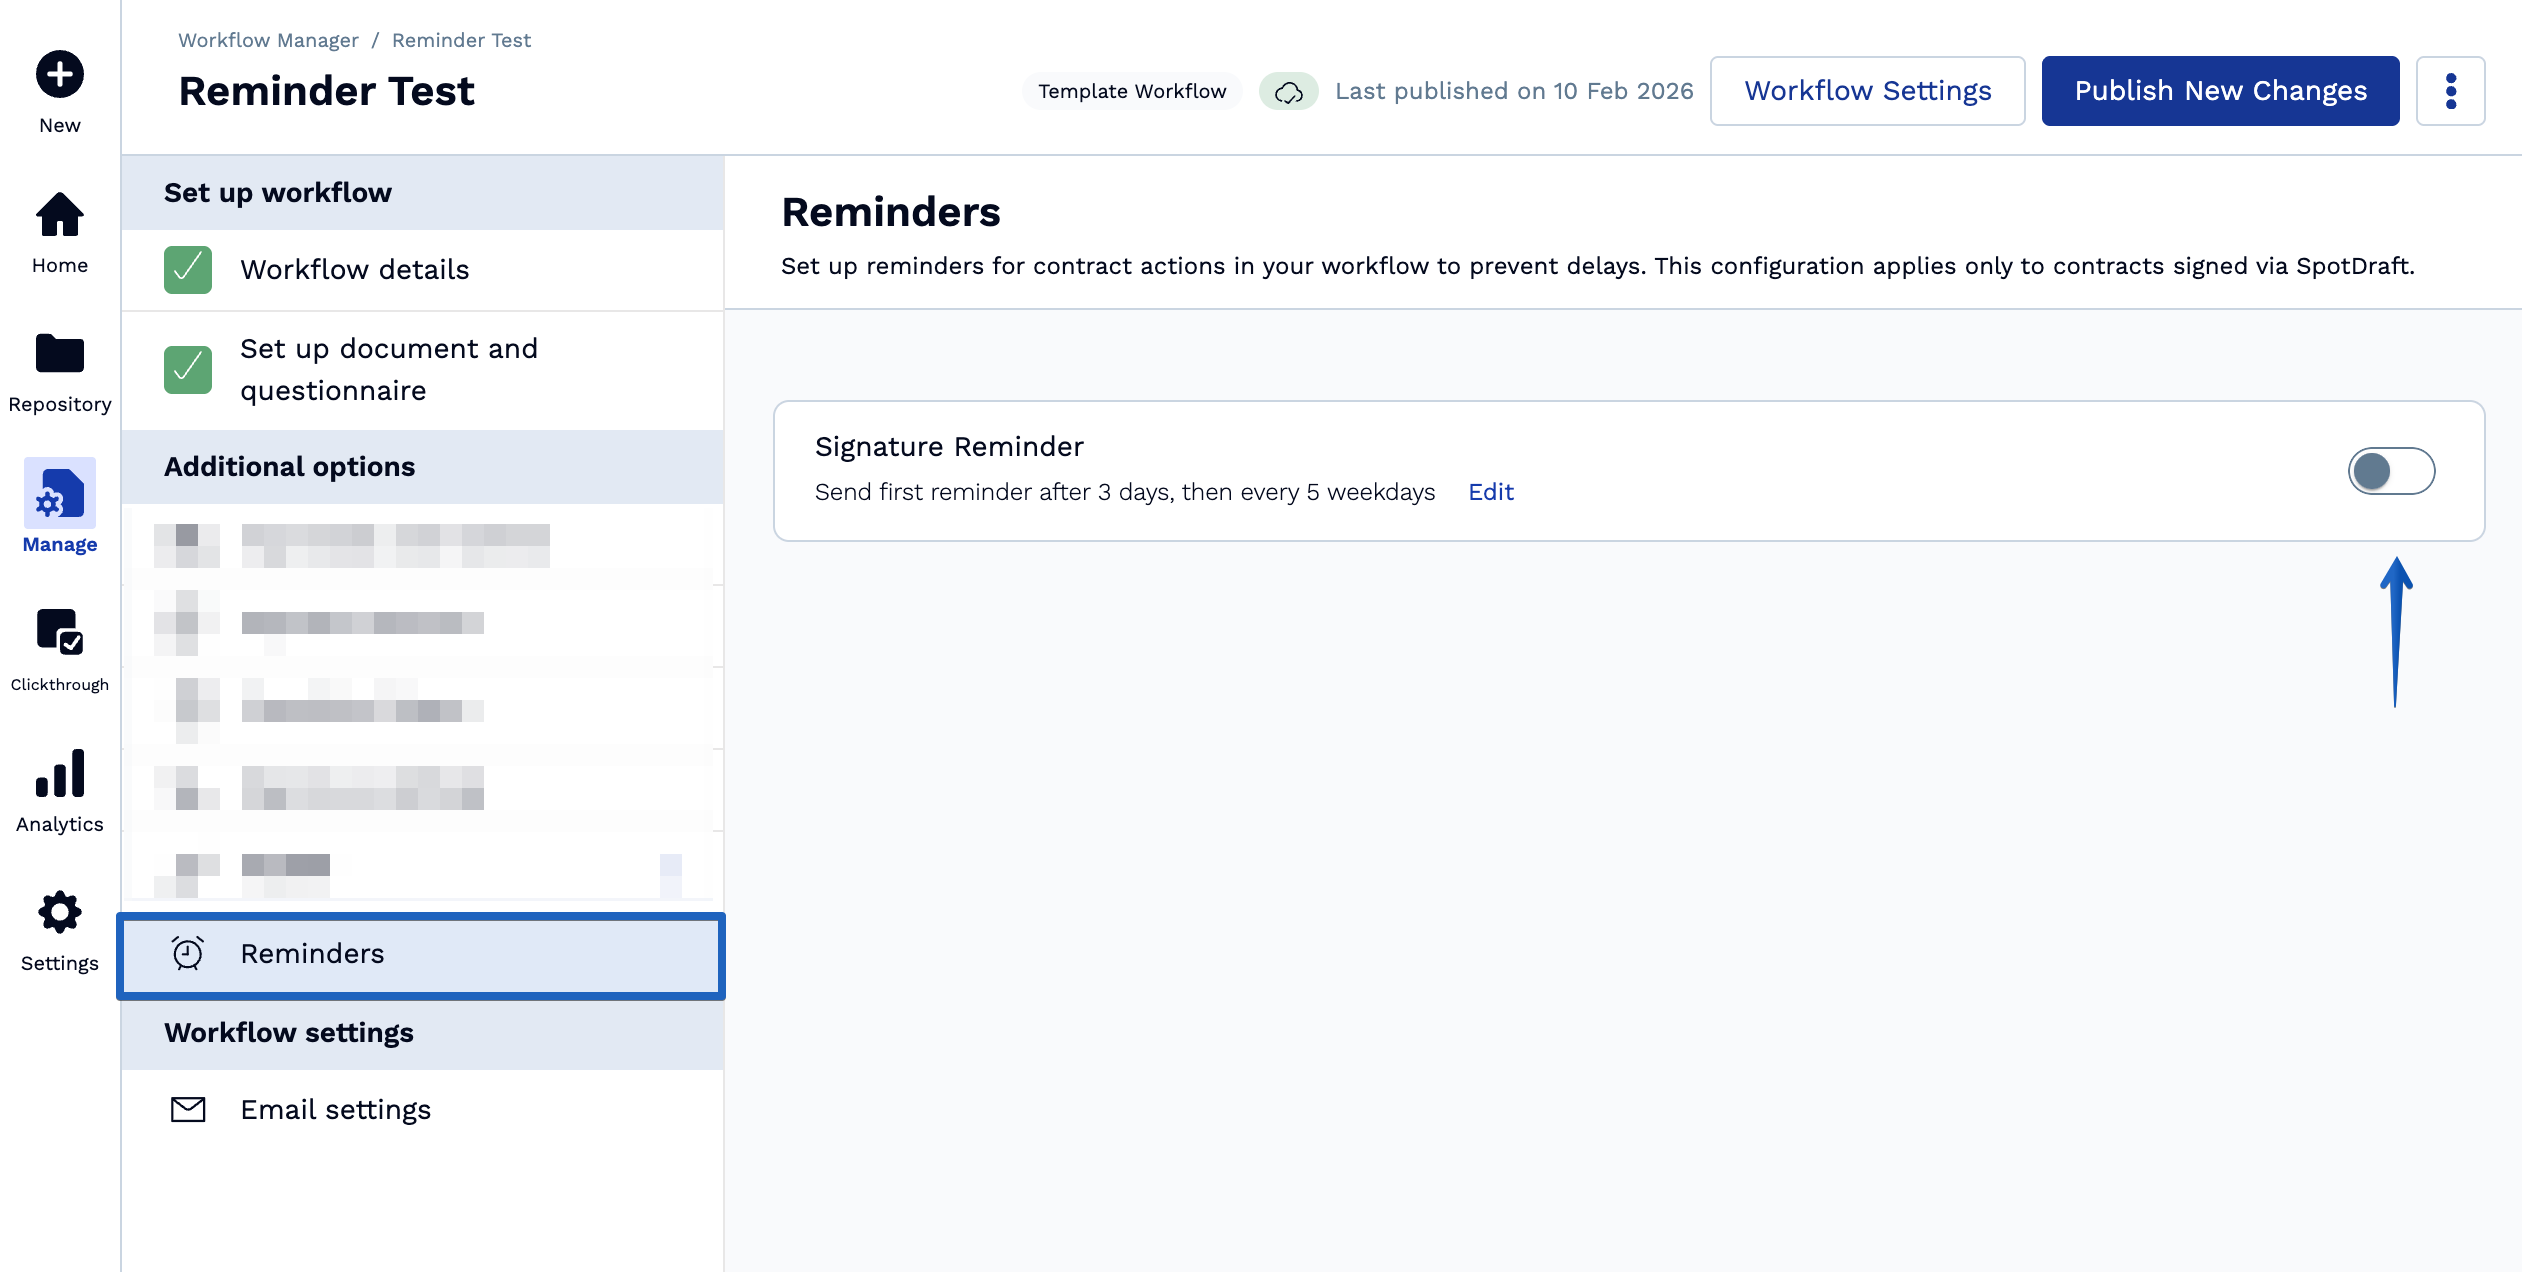Edit the Signature Reminder schedule
Viewport: 2522px width, 1272px height.
click(x=1490, y=492)
